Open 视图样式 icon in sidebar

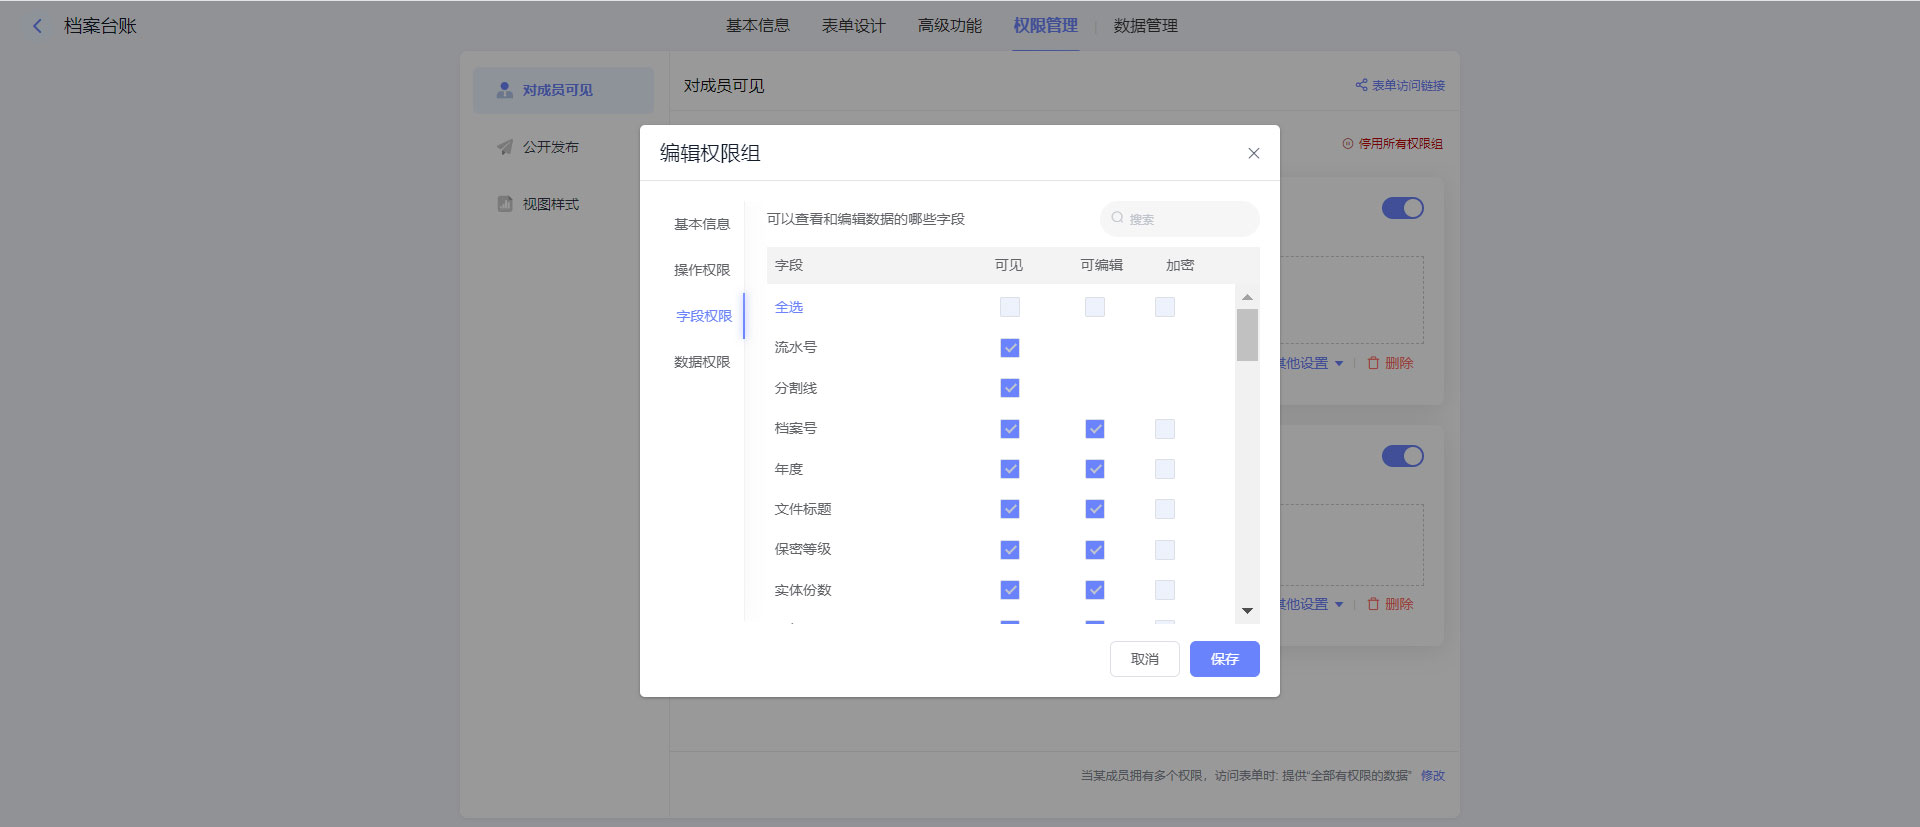point(505,204)
